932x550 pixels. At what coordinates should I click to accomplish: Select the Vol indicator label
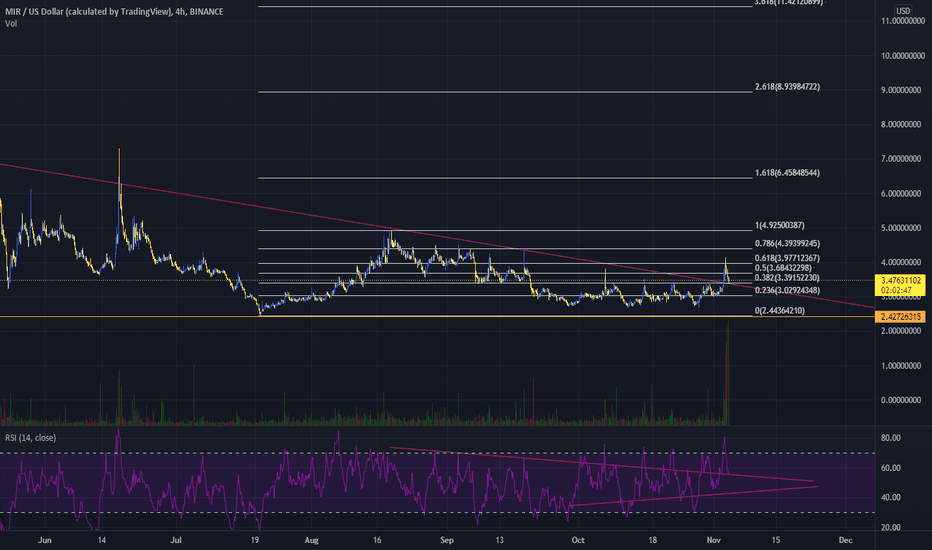coord(11,24)
